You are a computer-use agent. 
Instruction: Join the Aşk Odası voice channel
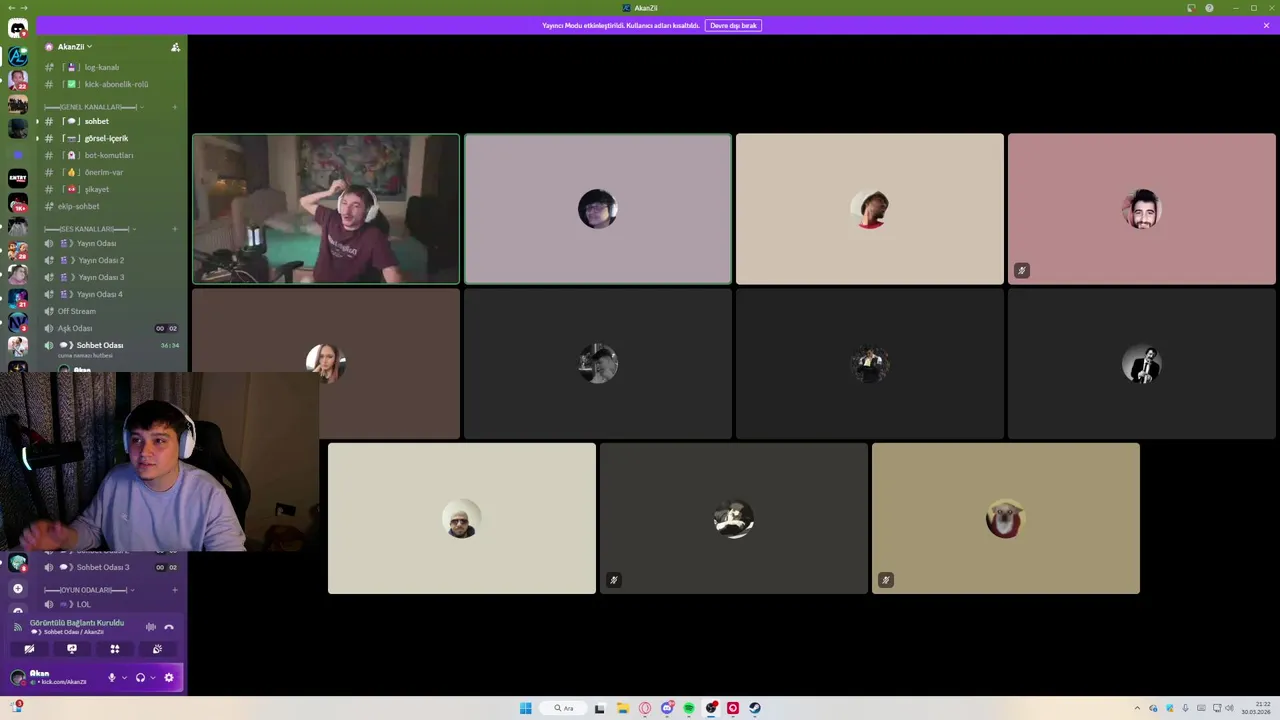pos(110,328)
